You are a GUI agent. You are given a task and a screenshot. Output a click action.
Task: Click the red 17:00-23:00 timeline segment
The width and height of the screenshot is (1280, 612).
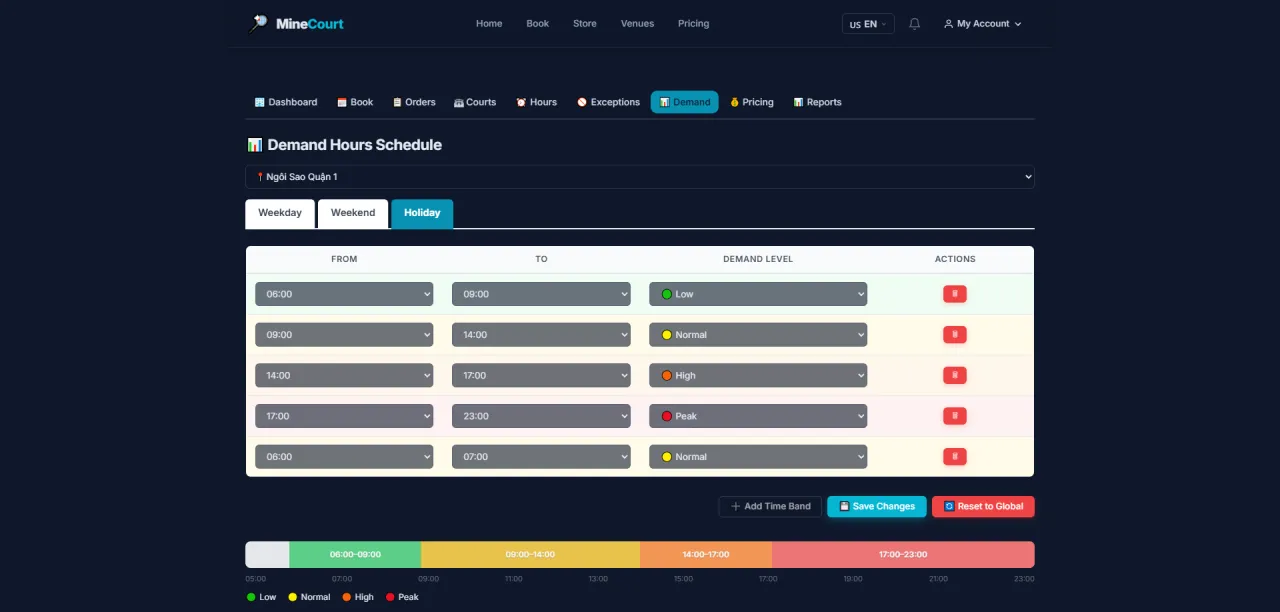click(x=903, y=554)
